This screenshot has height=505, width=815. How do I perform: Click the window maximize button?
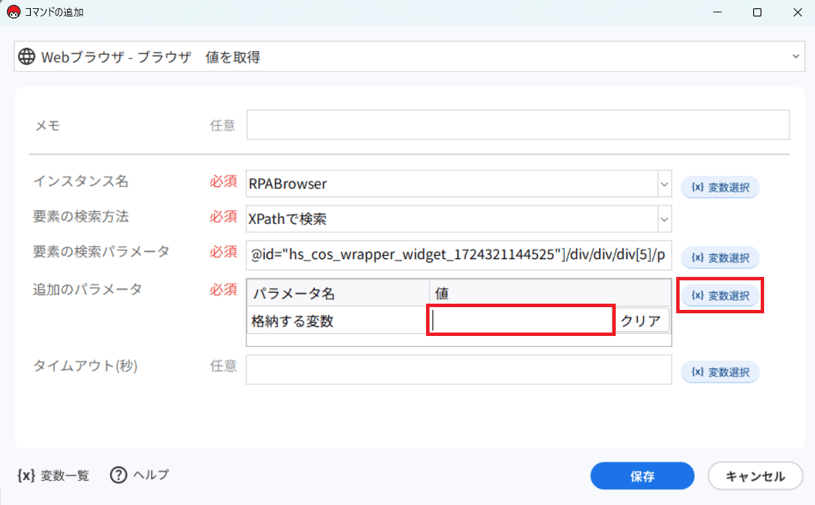tap(757, 12)
